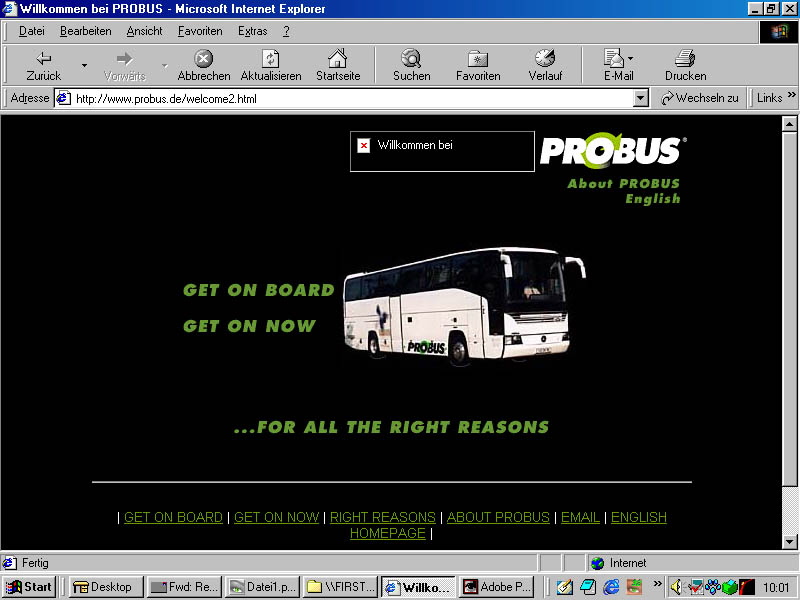Follow the RIGHT REASONS footer link

point(383,517)
